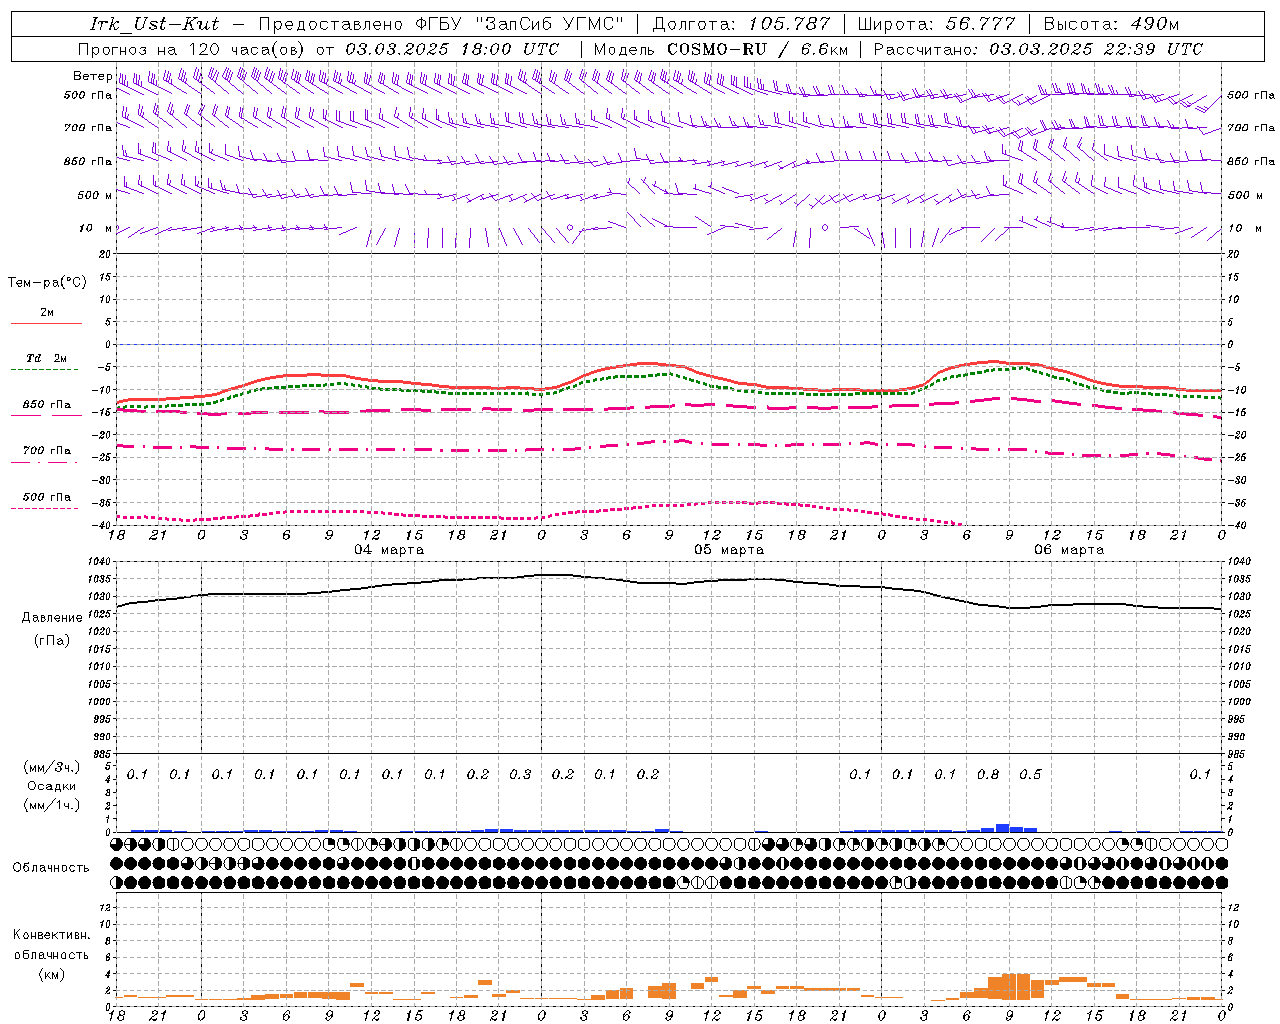
Task: Click the red 2м legend line sample
Action: click(46, 323)
